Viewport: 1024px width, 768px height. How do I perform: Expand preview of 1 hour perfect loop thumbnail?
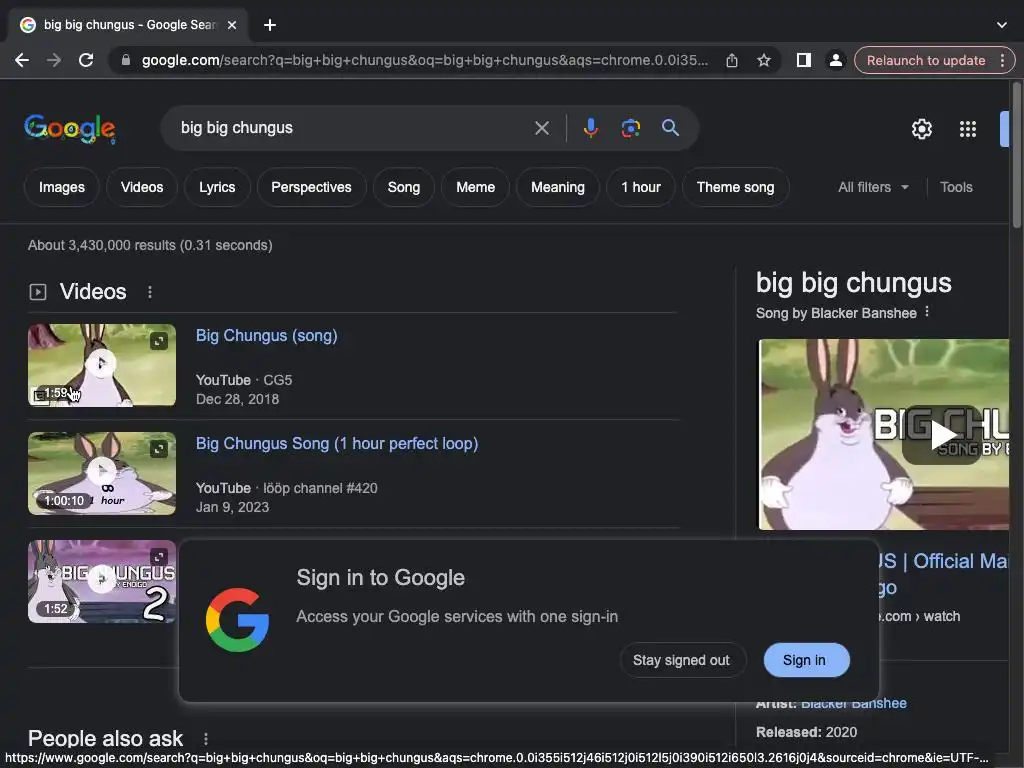click(x=159, y=449)
